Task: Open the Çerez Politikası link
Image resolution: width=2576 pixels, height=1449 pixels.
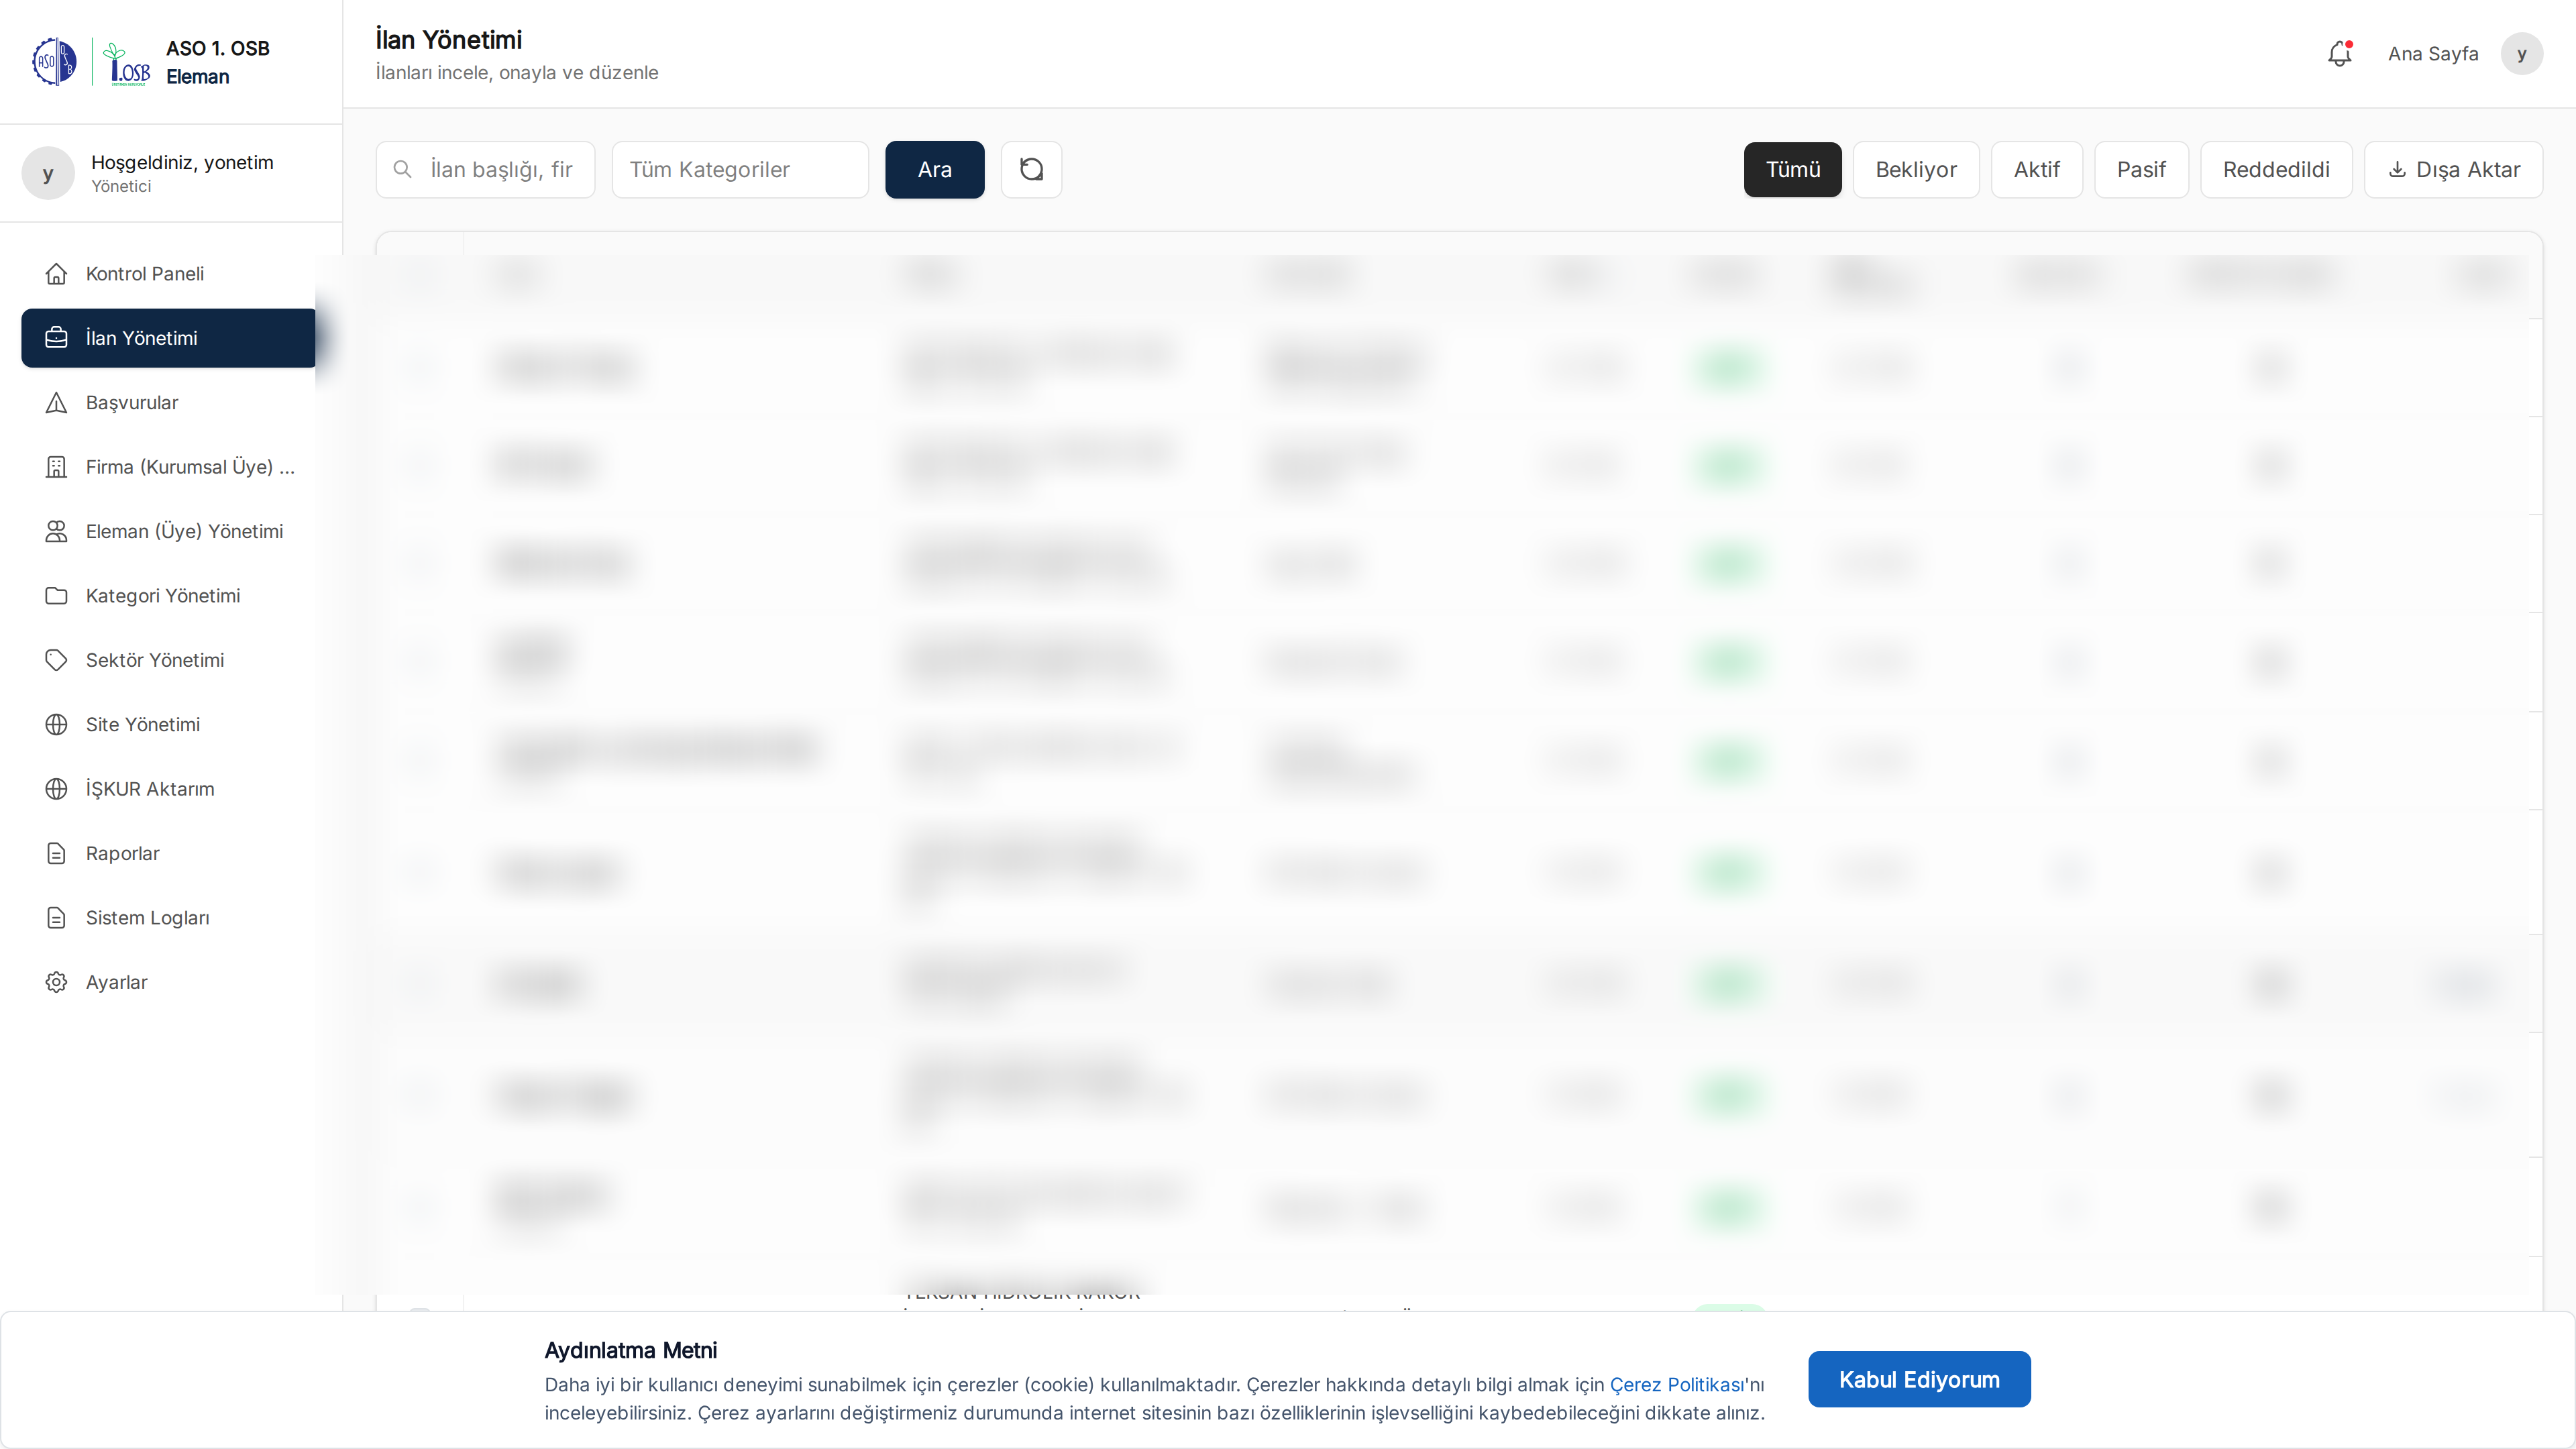Action: pos(1676,1385)
